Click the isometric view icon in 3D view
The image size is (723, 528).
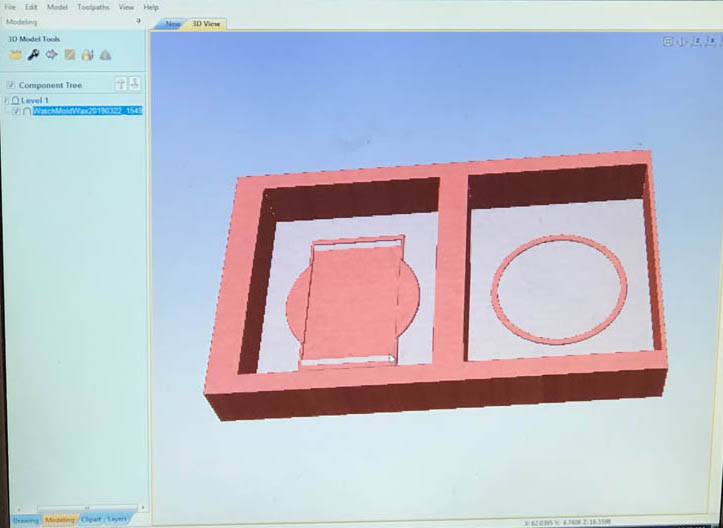pos(668,41)
